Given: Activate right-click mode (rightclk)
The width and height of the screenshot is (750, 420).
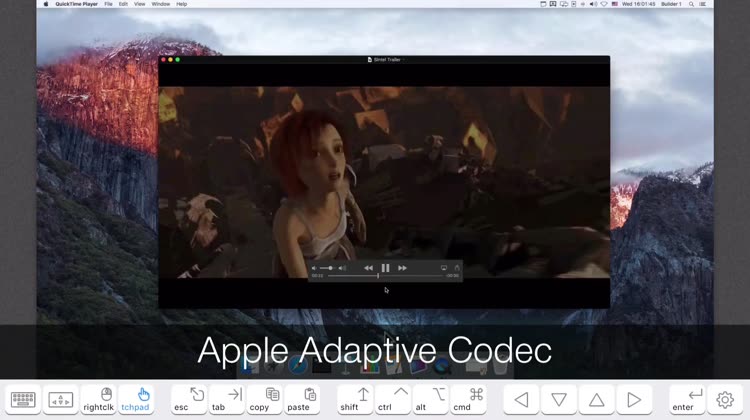Looking at the screenshot, I should (99, 399).
